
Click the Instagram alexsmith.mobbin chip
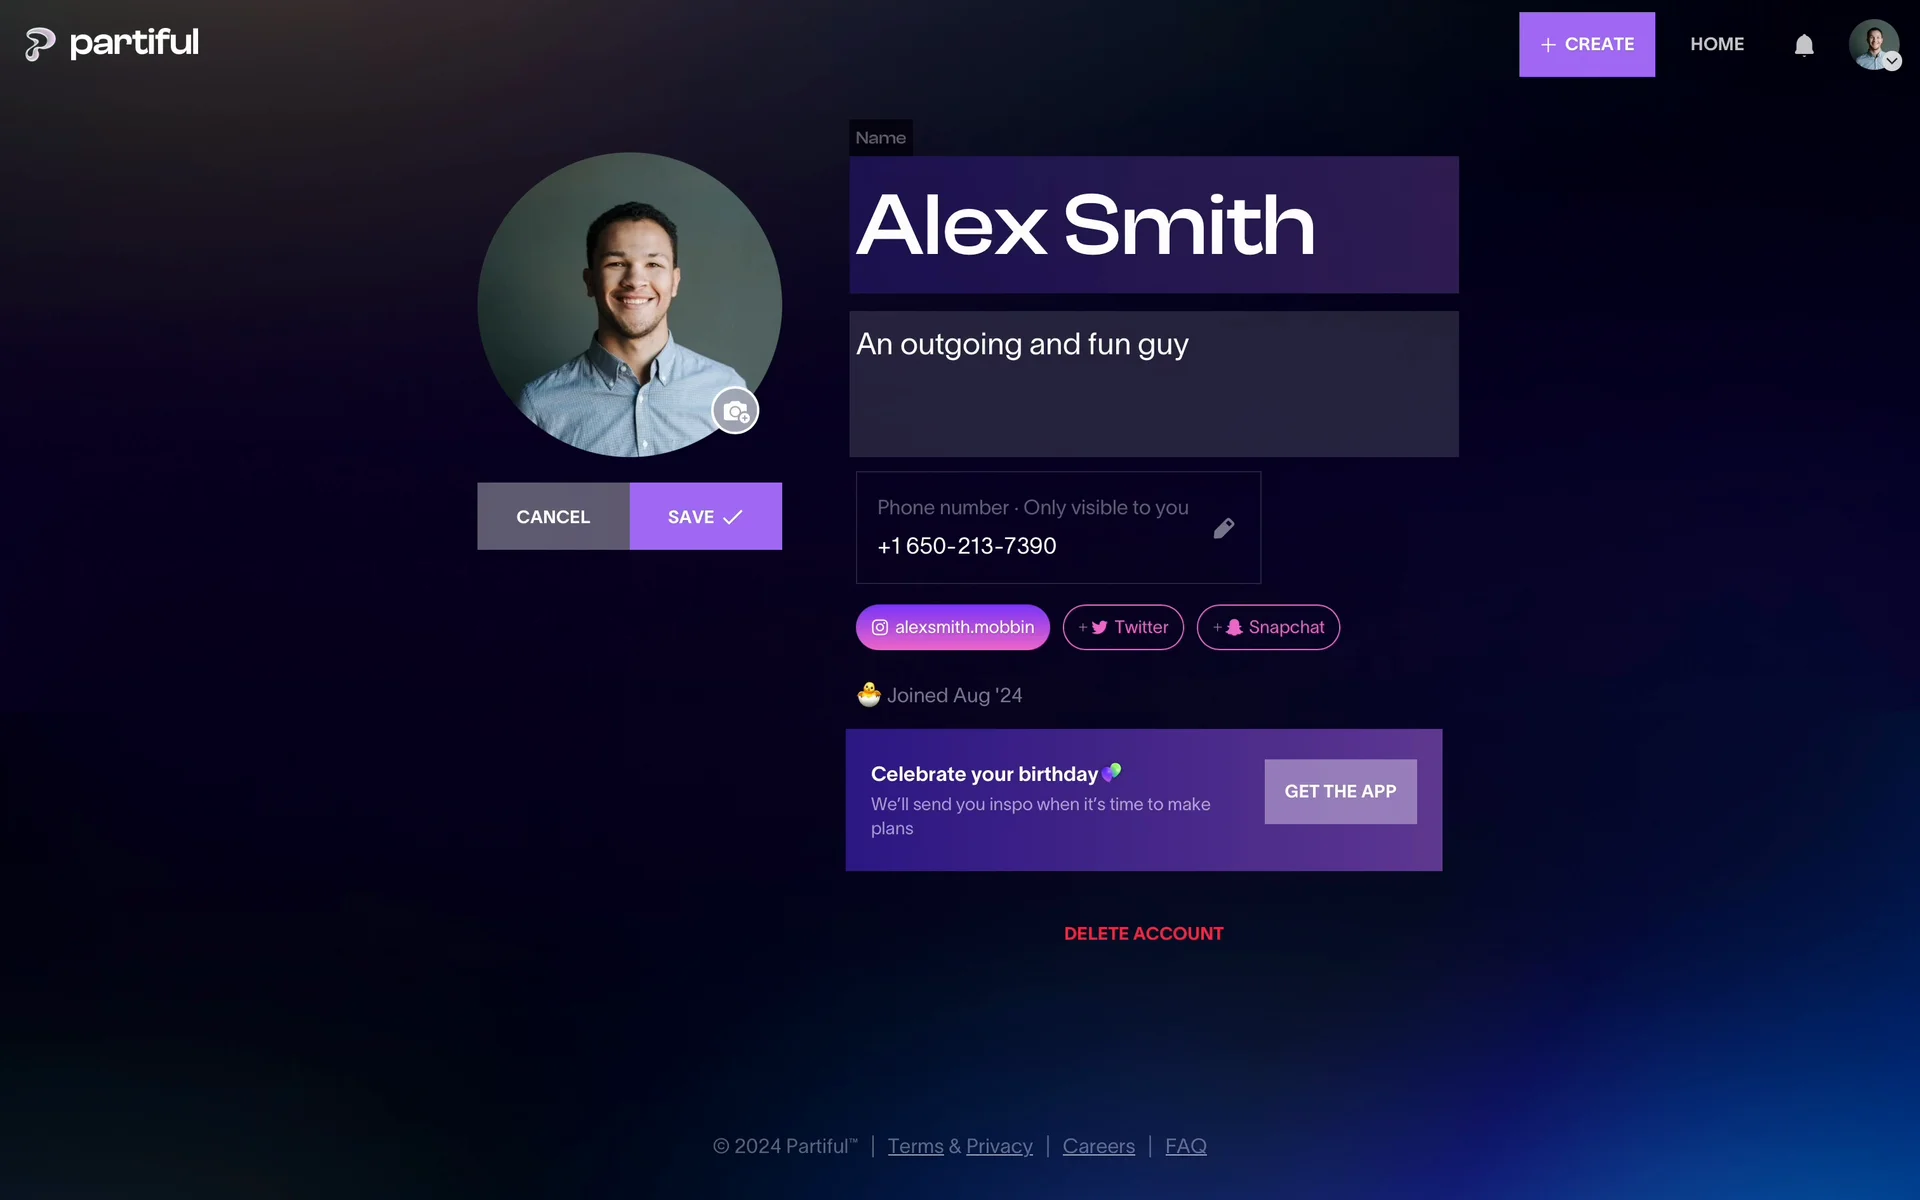tap(952, 627)
